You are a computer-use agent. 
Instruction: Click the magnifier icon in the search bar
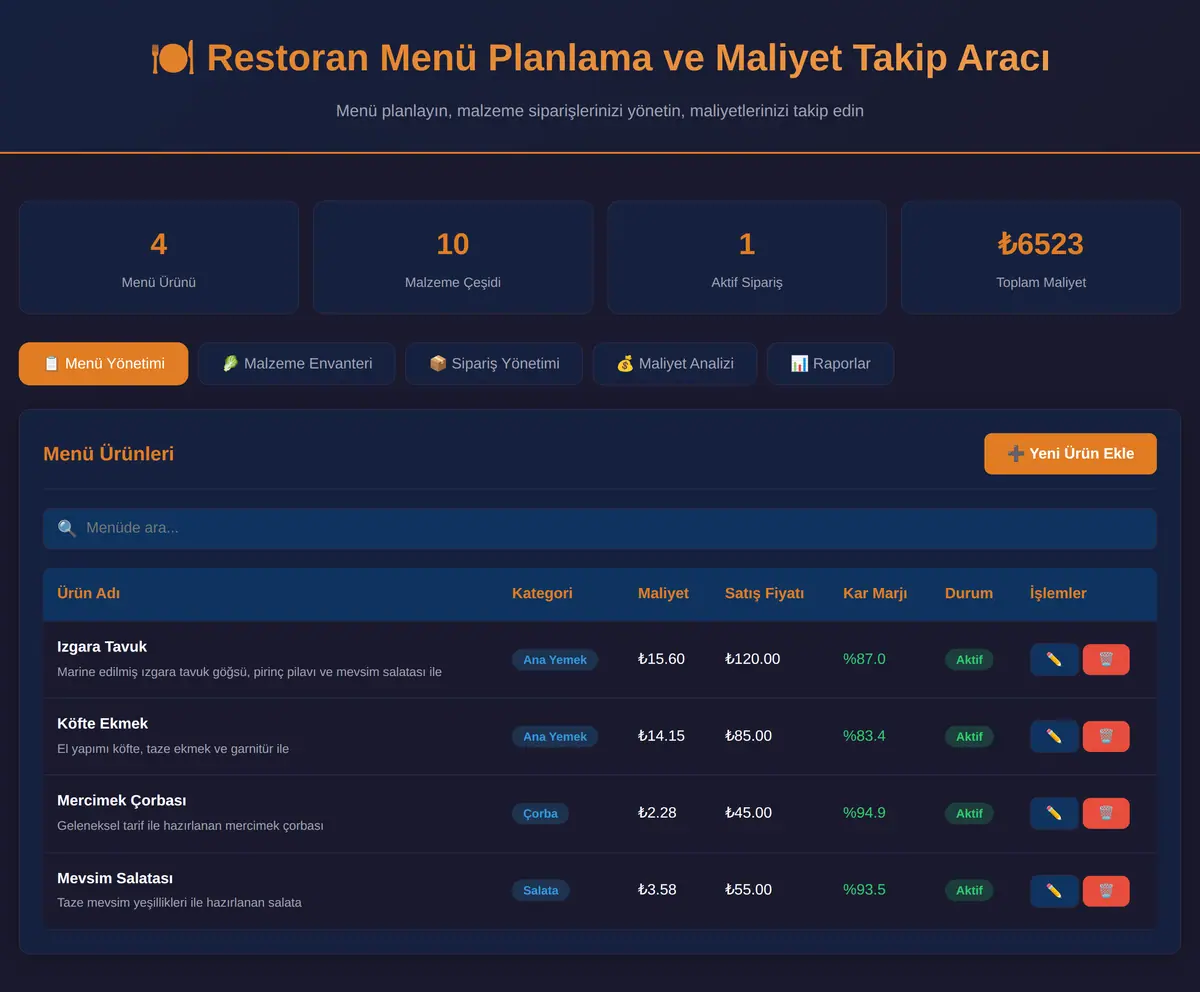tap(67, 528)
